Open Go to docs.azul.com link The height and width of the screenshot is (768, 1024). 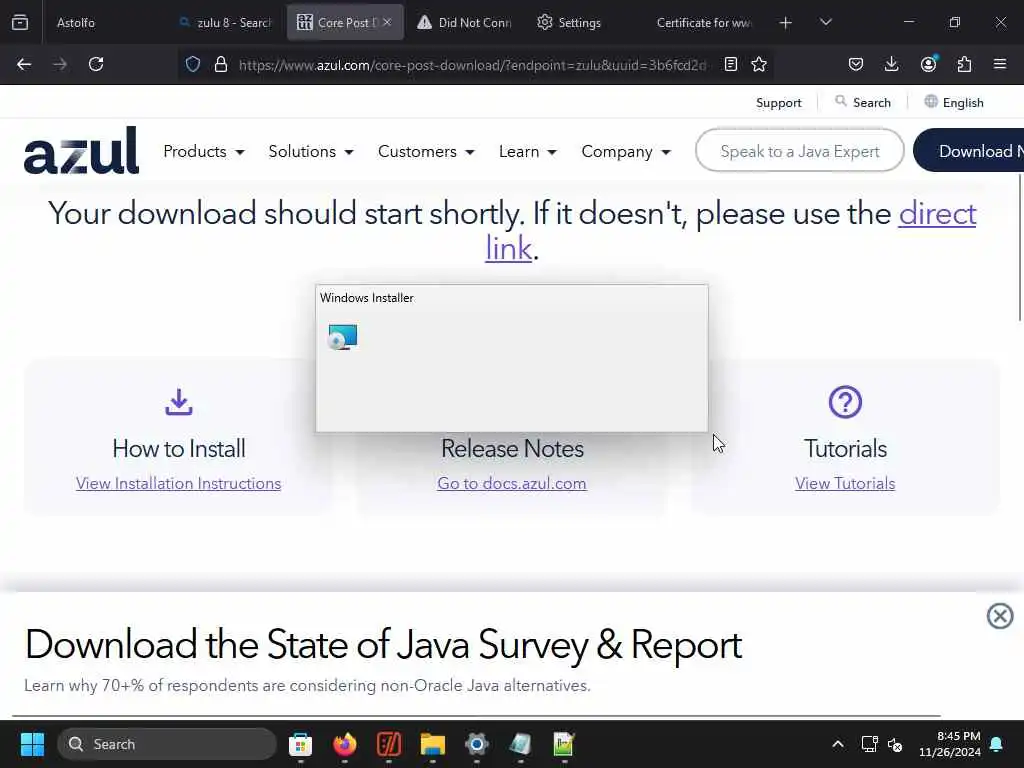coord(512,483)
